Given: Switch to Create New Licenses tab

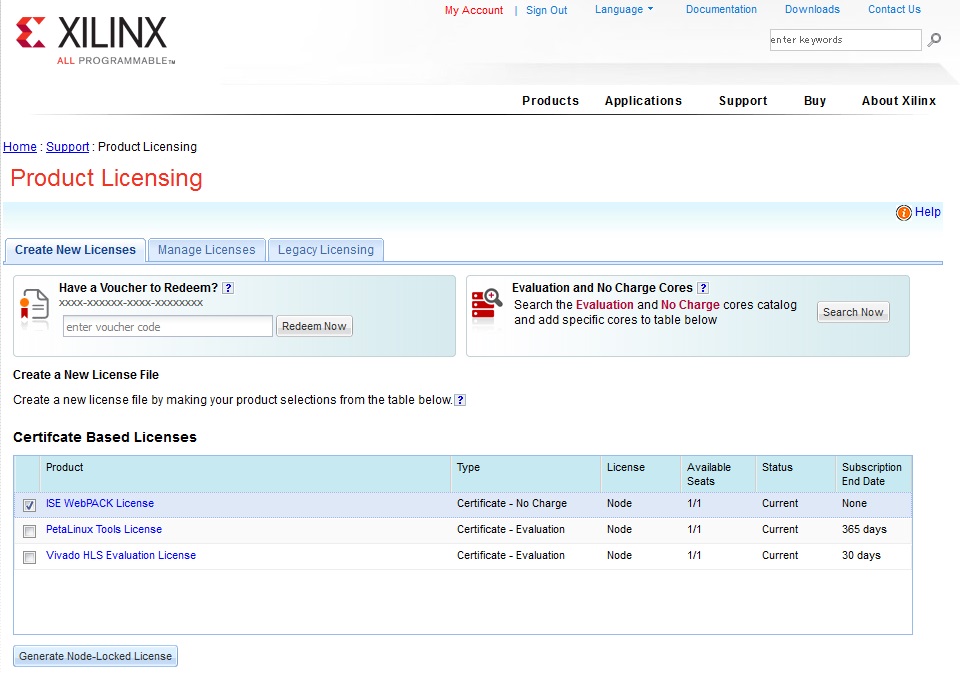Looking at the screenshot, I should click(x=75, y=250).
